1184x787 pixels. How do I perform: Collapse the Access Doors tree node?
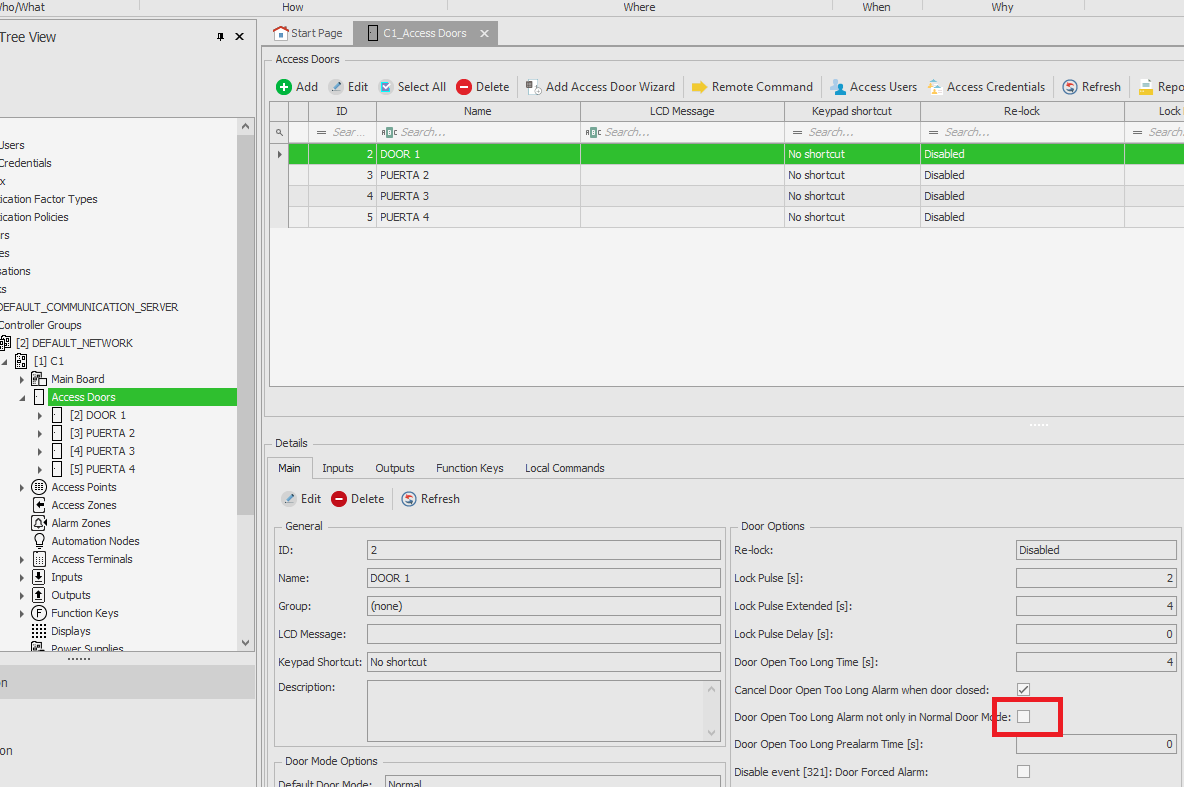[x=22, y=398]
